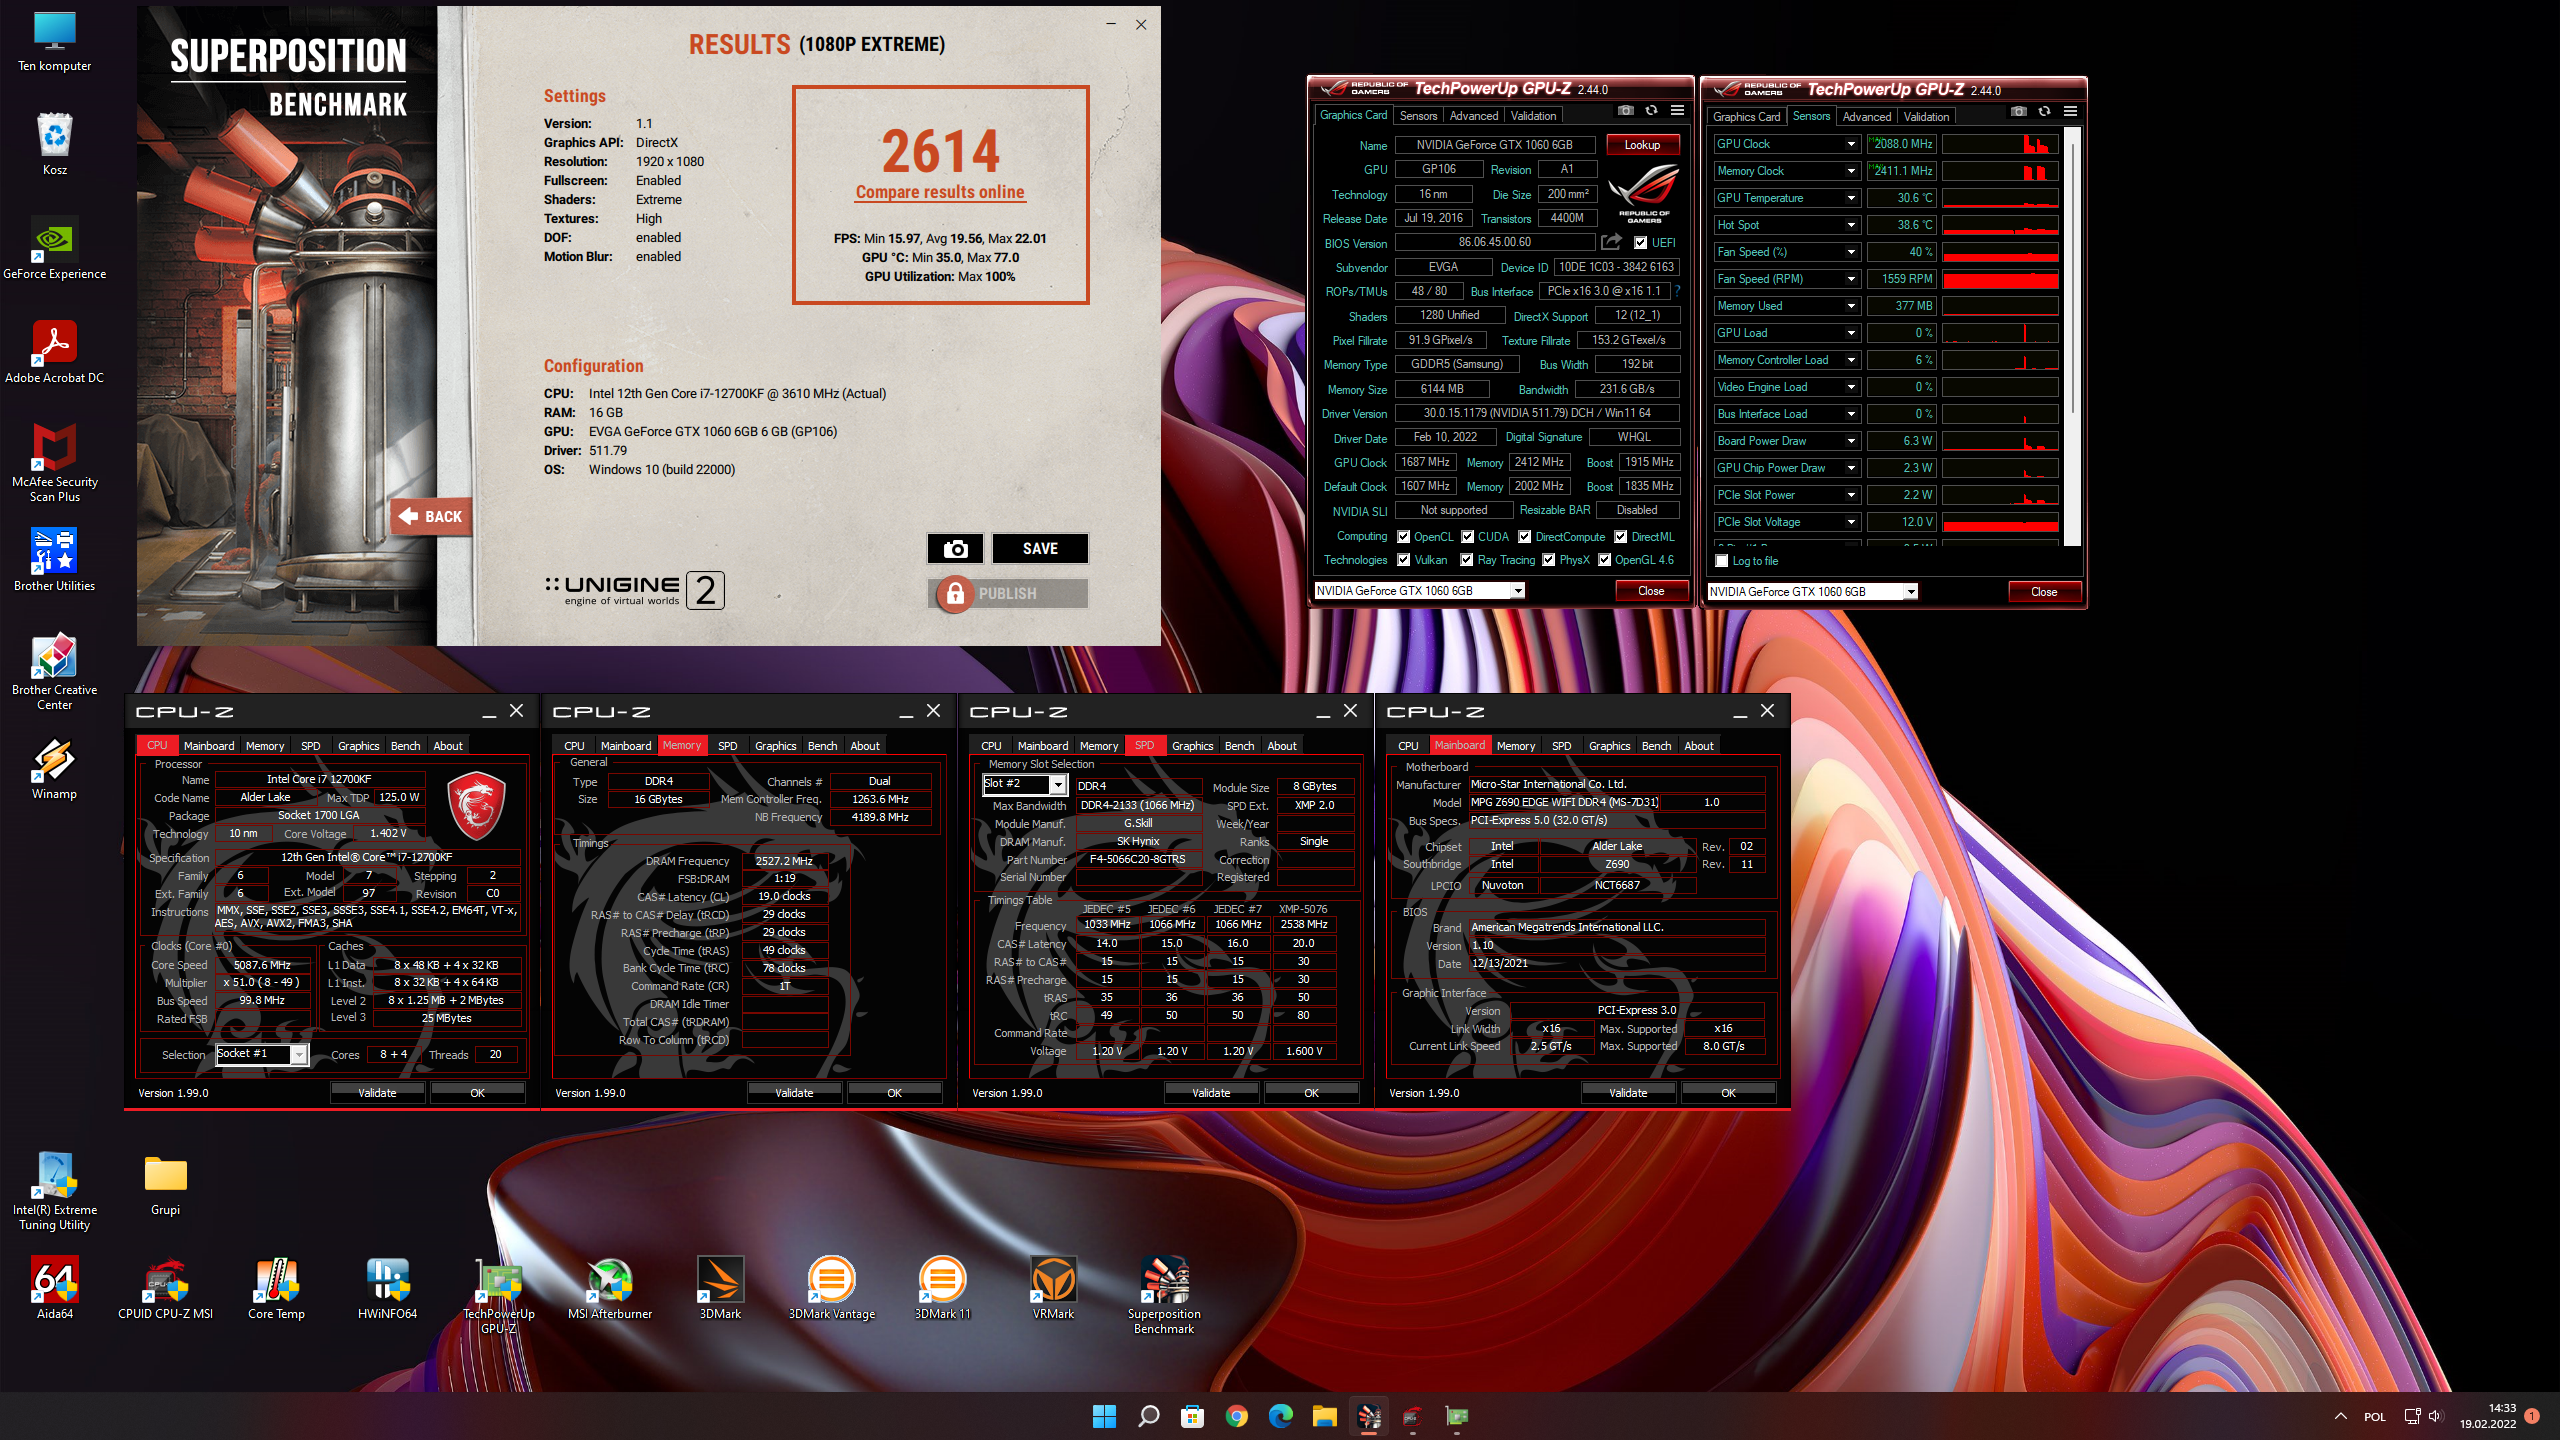Click the refresh icon in GPU-Z Sensors window
The height and width of the screenshot is (1440, 2560).
pyautogui.click(x=2045, y=112)
